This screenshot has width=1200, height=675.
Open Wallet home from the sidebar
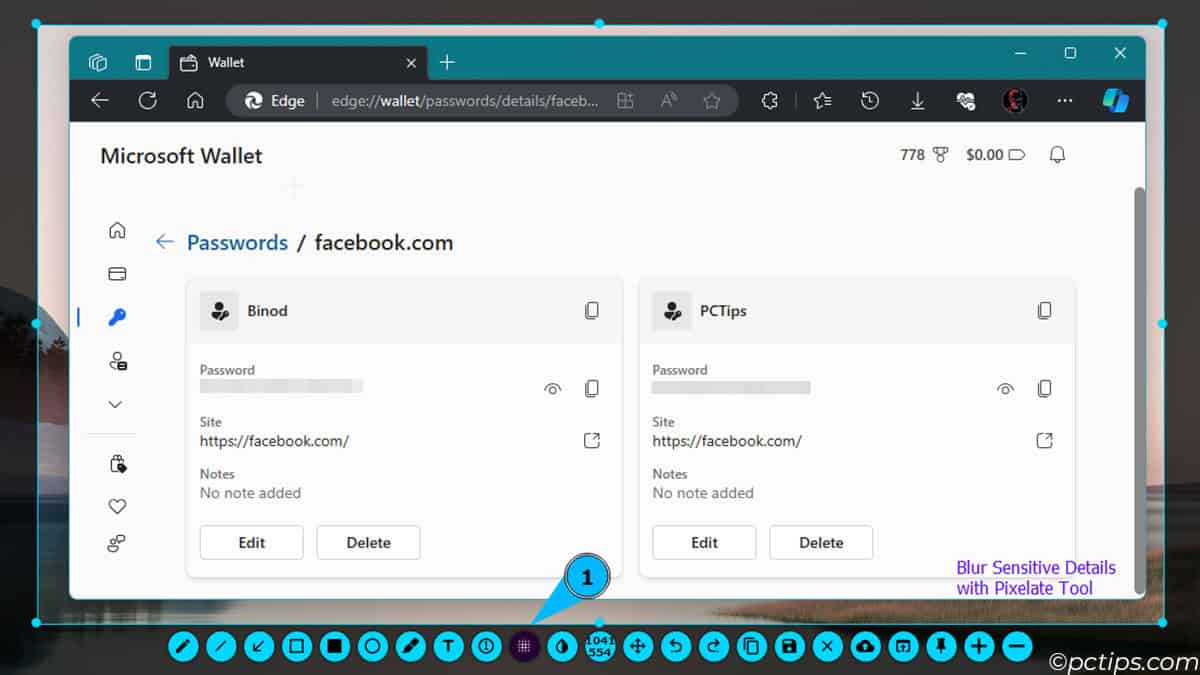click(117, 229)
